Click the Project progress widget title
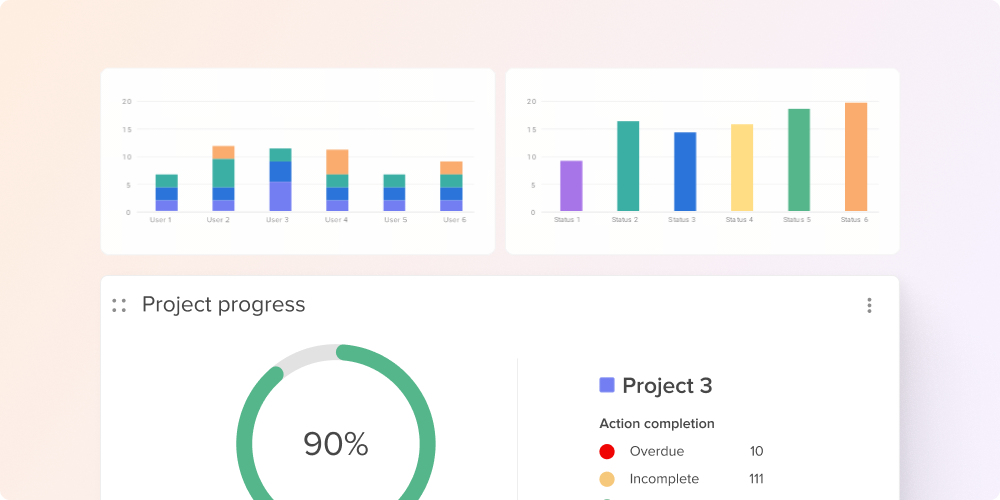1000x500 pixels. (223, 304)
